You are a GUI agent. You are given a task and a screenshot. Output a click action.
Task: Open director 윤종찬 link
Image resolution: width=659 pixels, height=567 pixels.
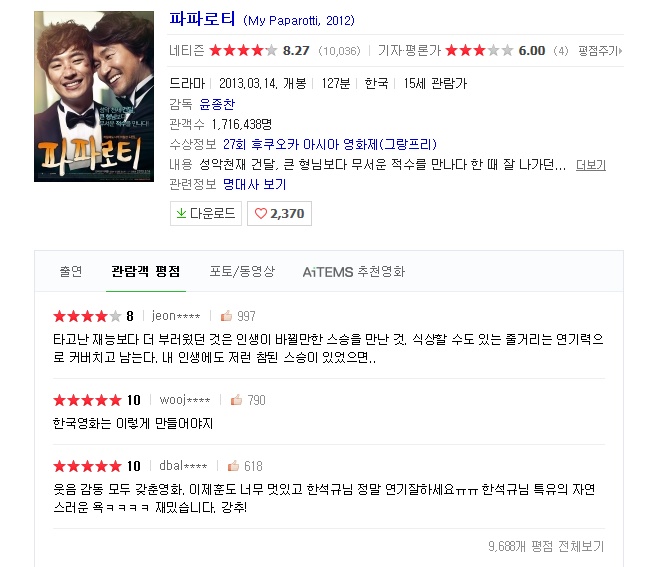pos(217,104)
